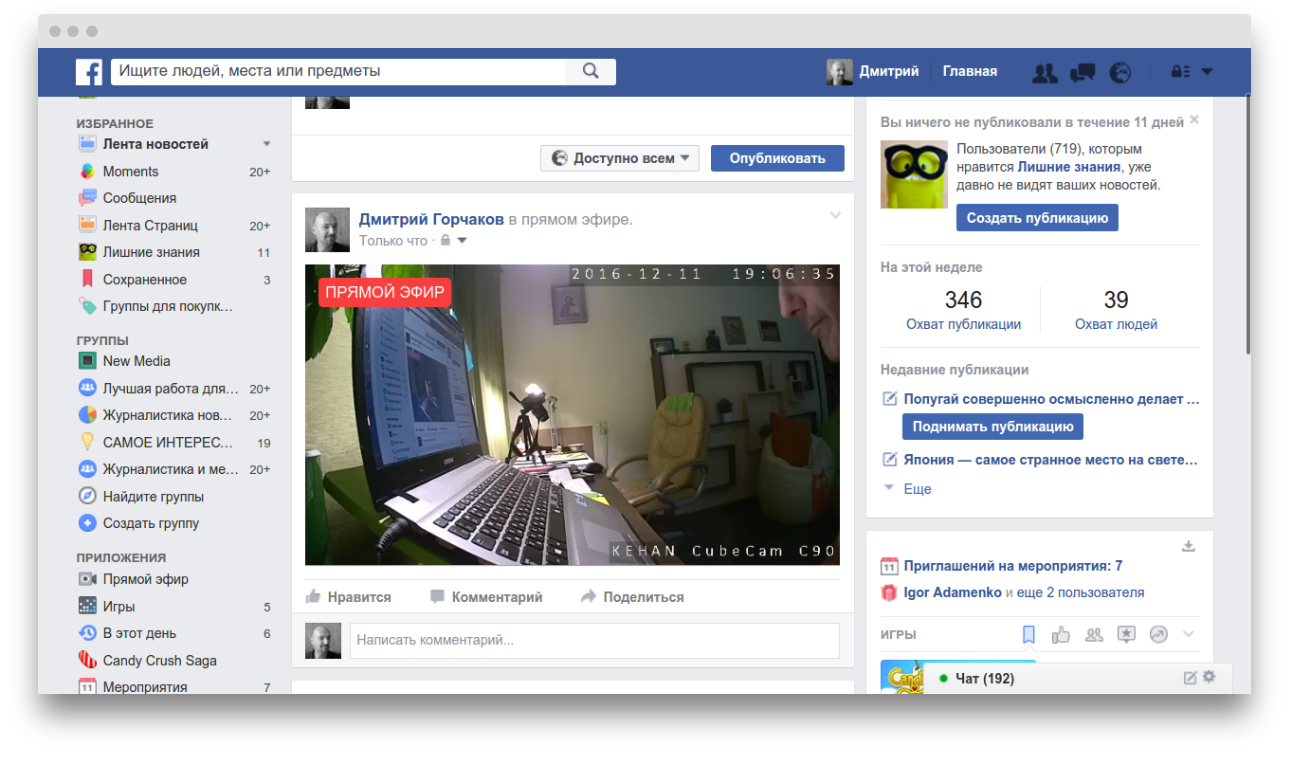Like the live video with 'Нравится'
The width and height of the screenshot is (1289, 760).
click(x=348, y=597)
